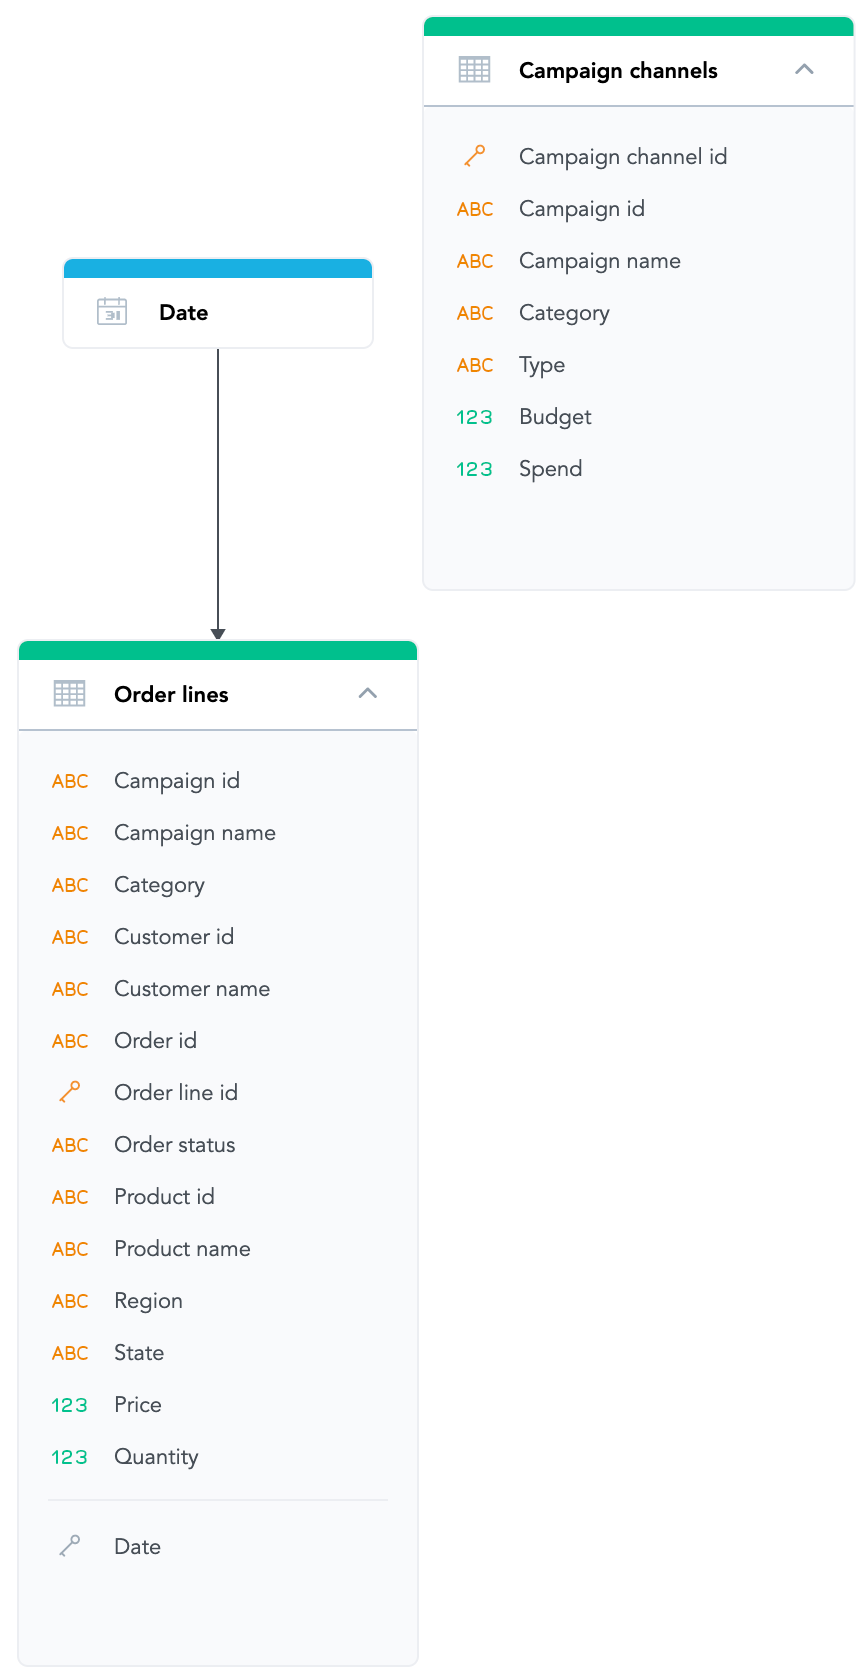Select the Price fact in Order lines
This screenshot has width=866, height=1676.
[138, 1405]
